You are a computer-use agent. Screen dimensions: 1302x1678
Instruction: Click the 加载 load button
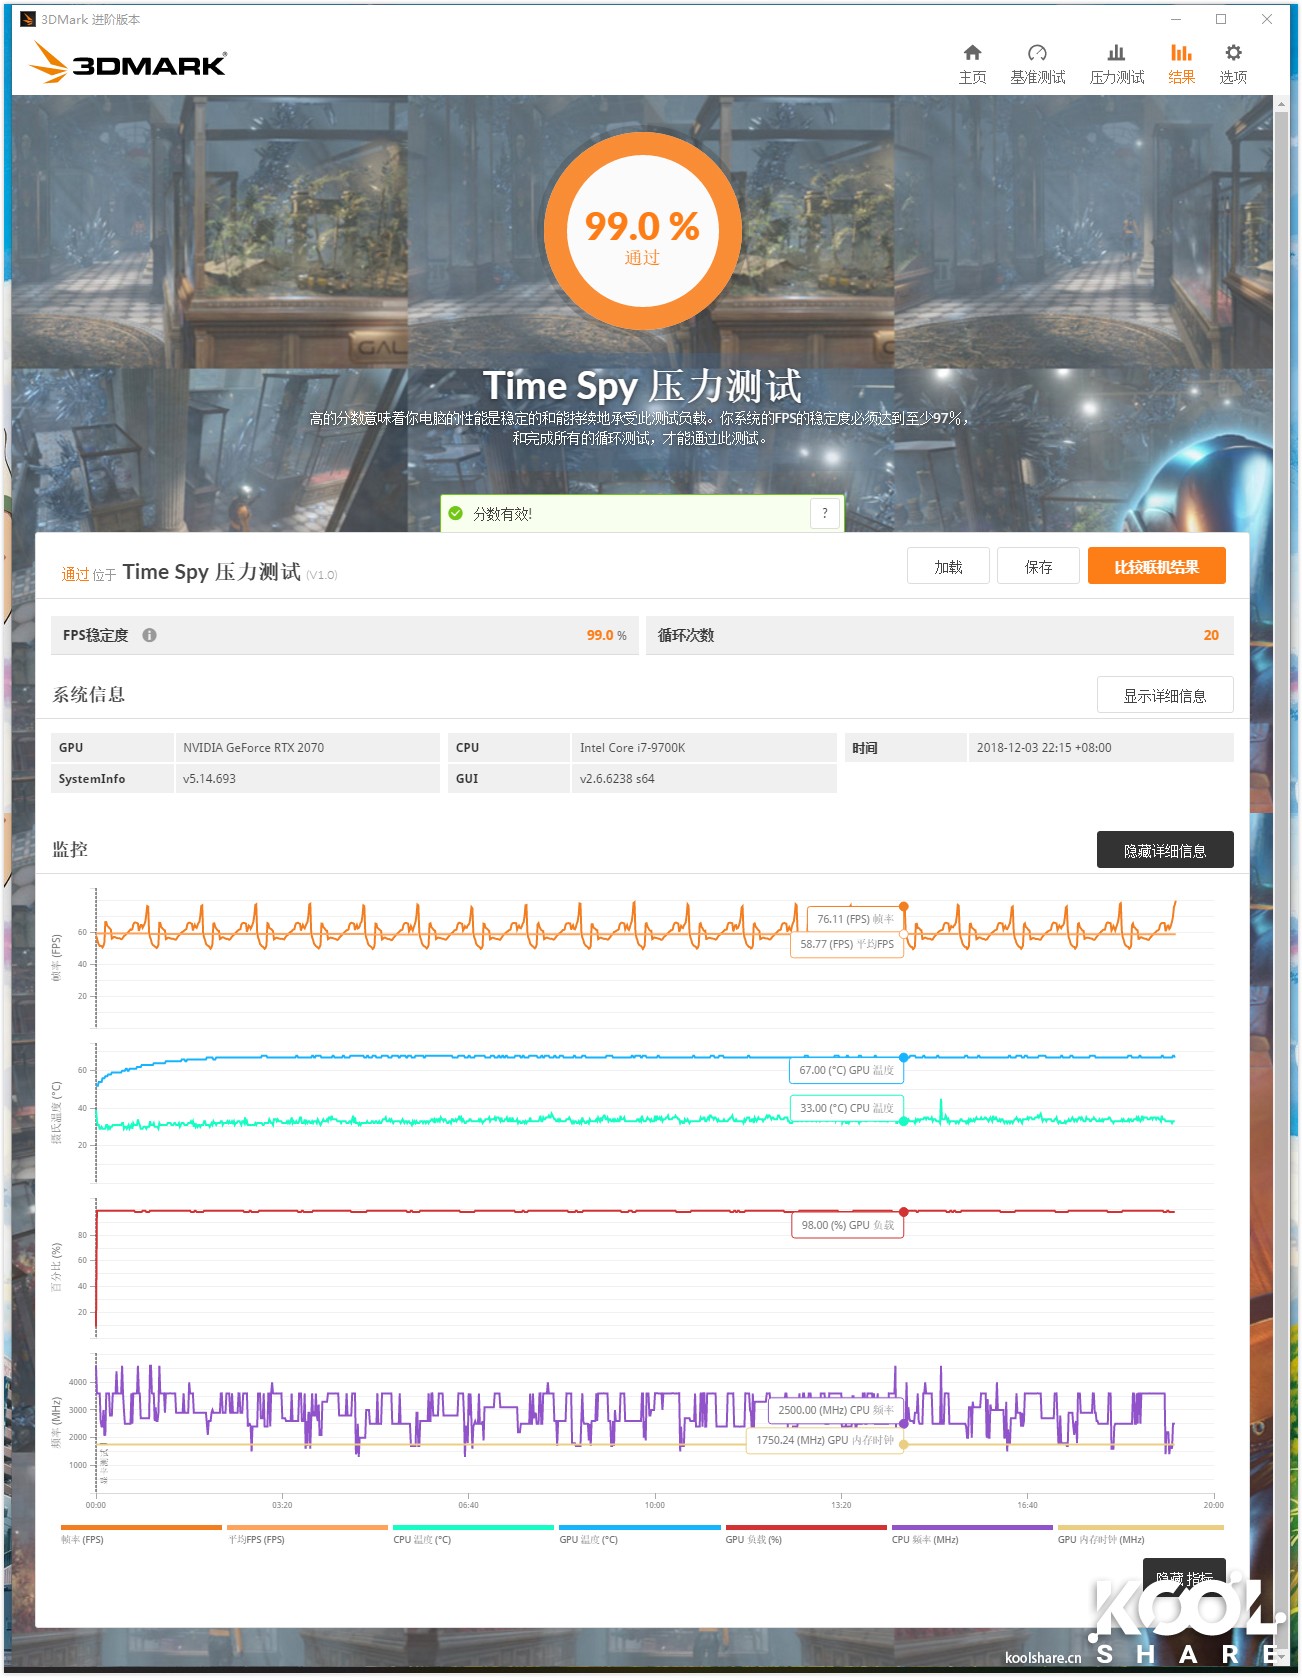948,566
